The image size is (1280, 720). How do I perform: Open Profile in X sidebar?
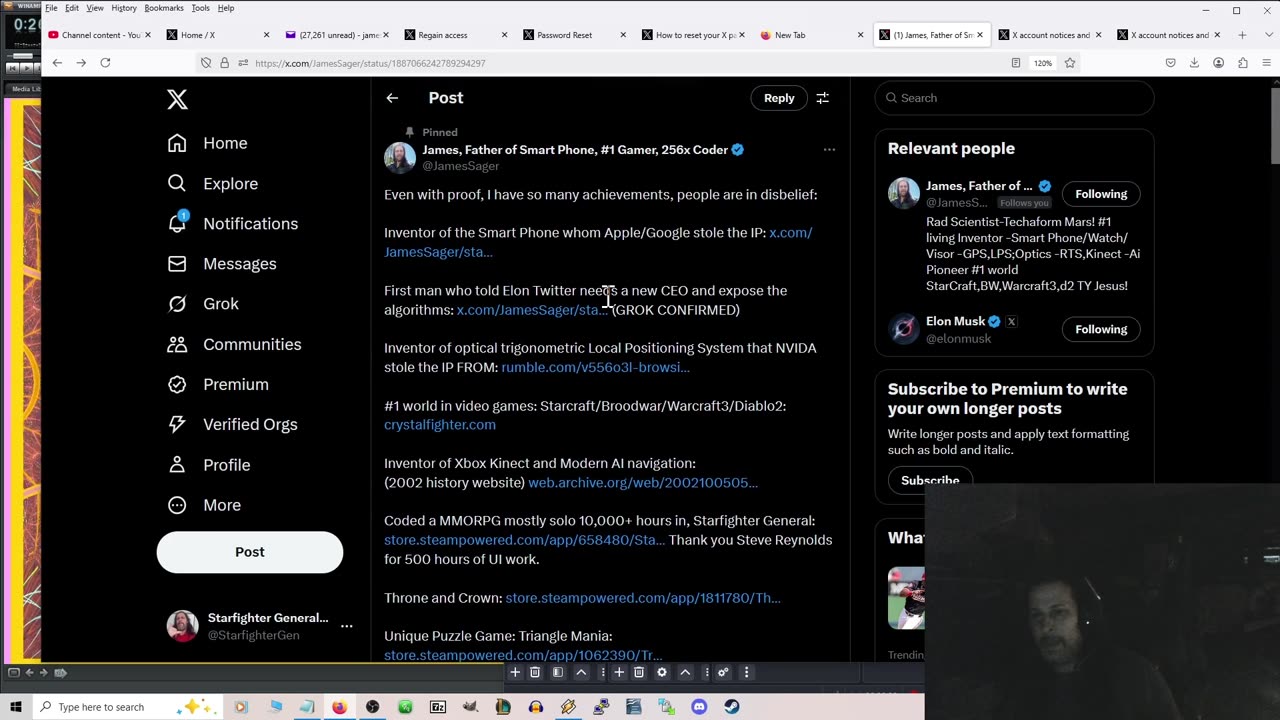[x=209, y=465]
